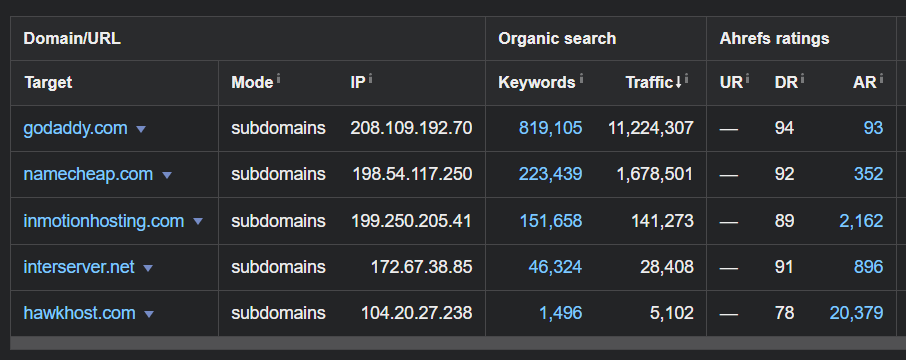Image resolution: width=906 pixels, height=360 pixels.
Task: Click info icon next to DR header
Action: [x=802, y=79]
